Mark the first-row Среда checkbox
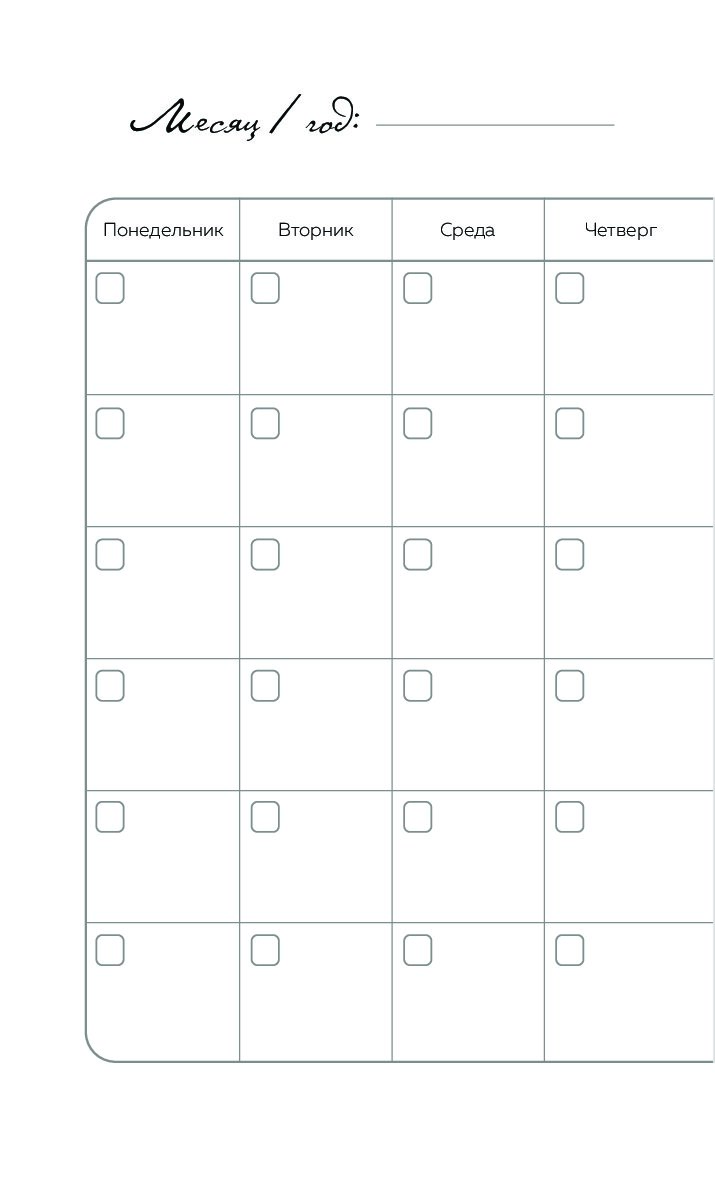Screen dimensions: 715x1181 (417, 288)
